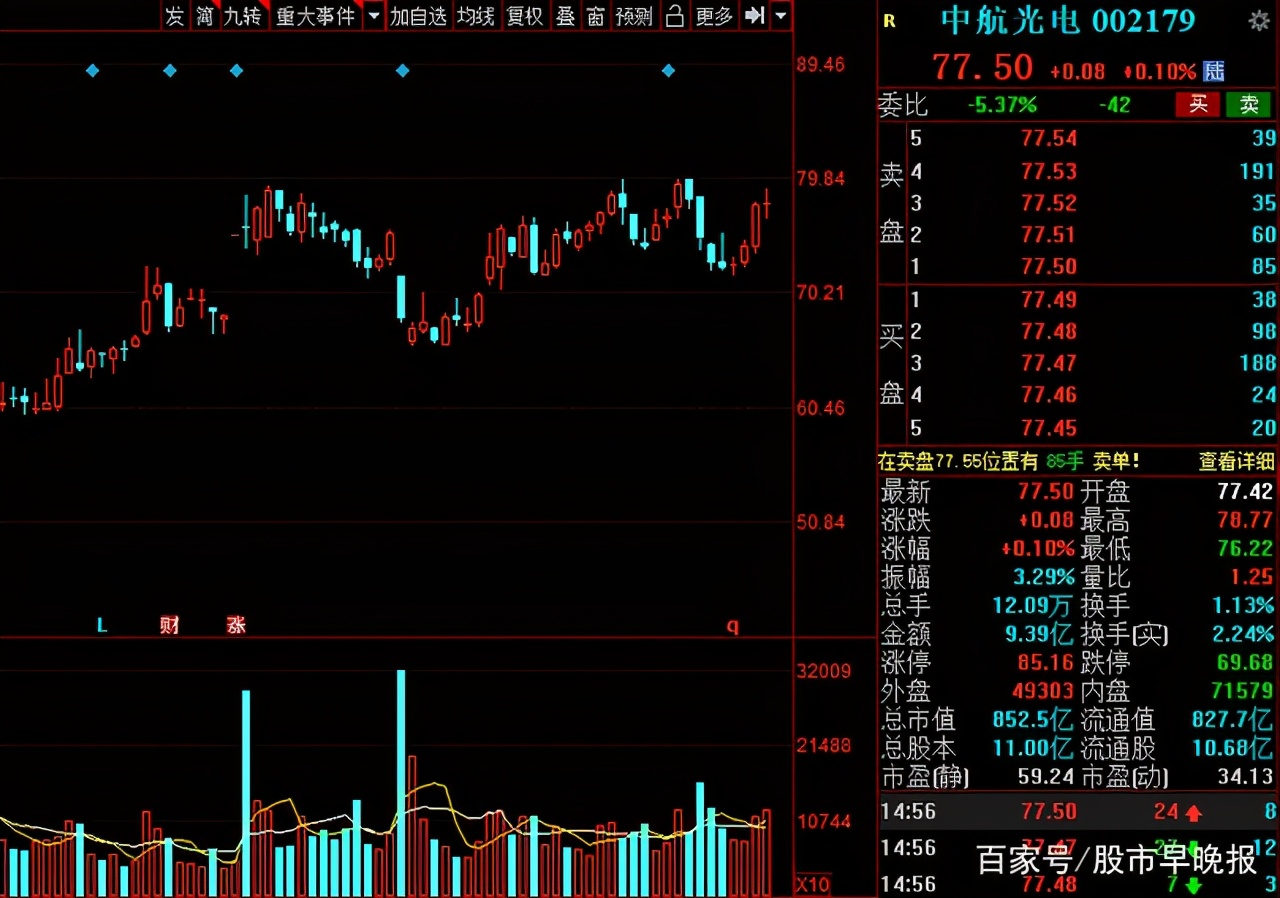Viewport: 1280px width, 898px height.
Task: Click the 在卖盘77.55位置有 85手 卖单 notice
Action: [1009, 462]
